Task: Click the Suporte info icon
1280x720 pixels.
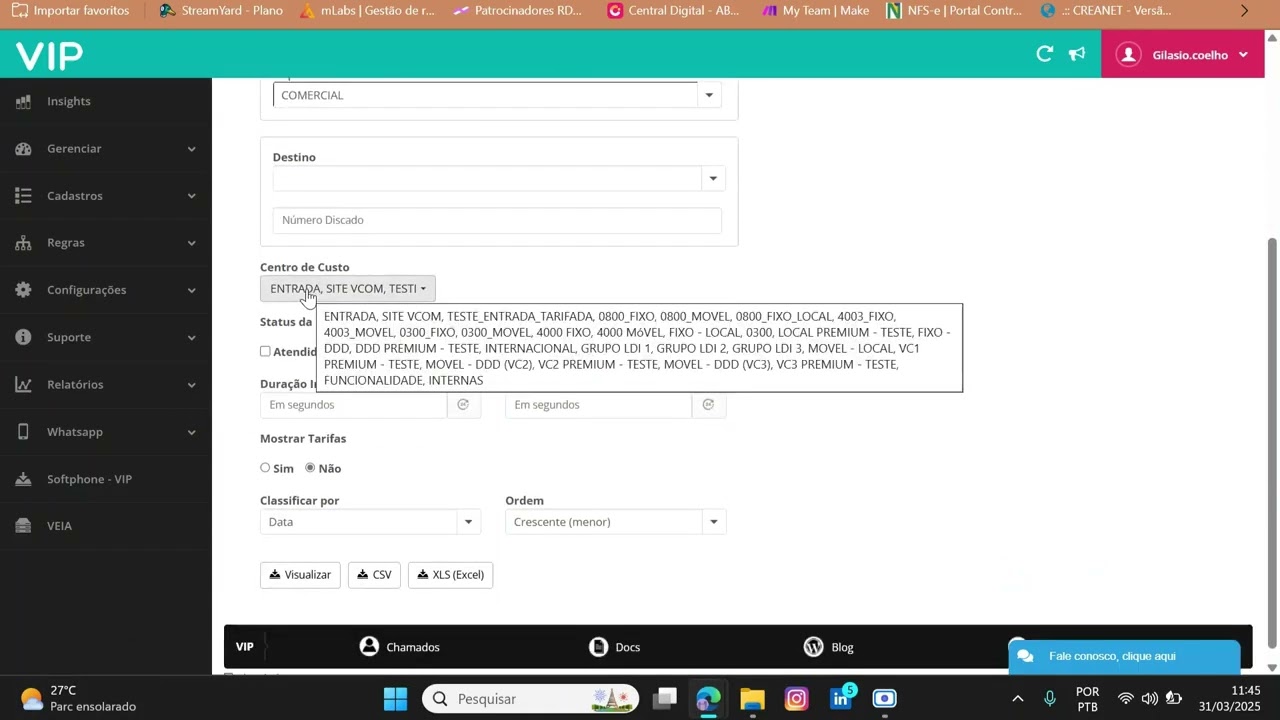Action: 24,337
